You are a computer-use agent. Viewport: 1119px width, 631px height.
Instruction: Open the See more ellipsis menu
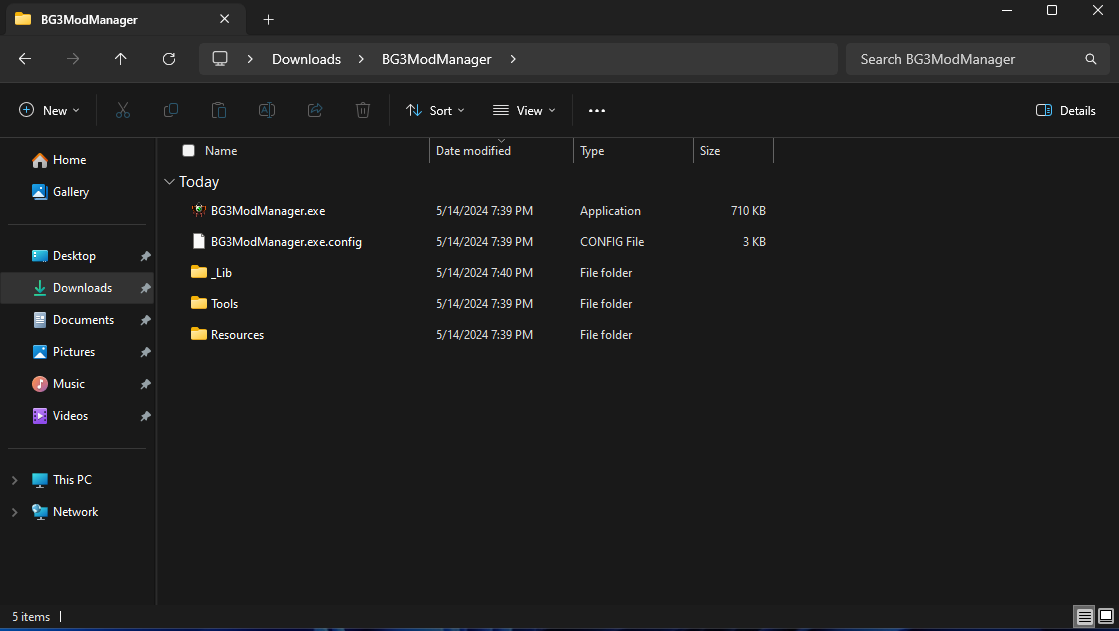pyautogui.click(x=597, y=110)
